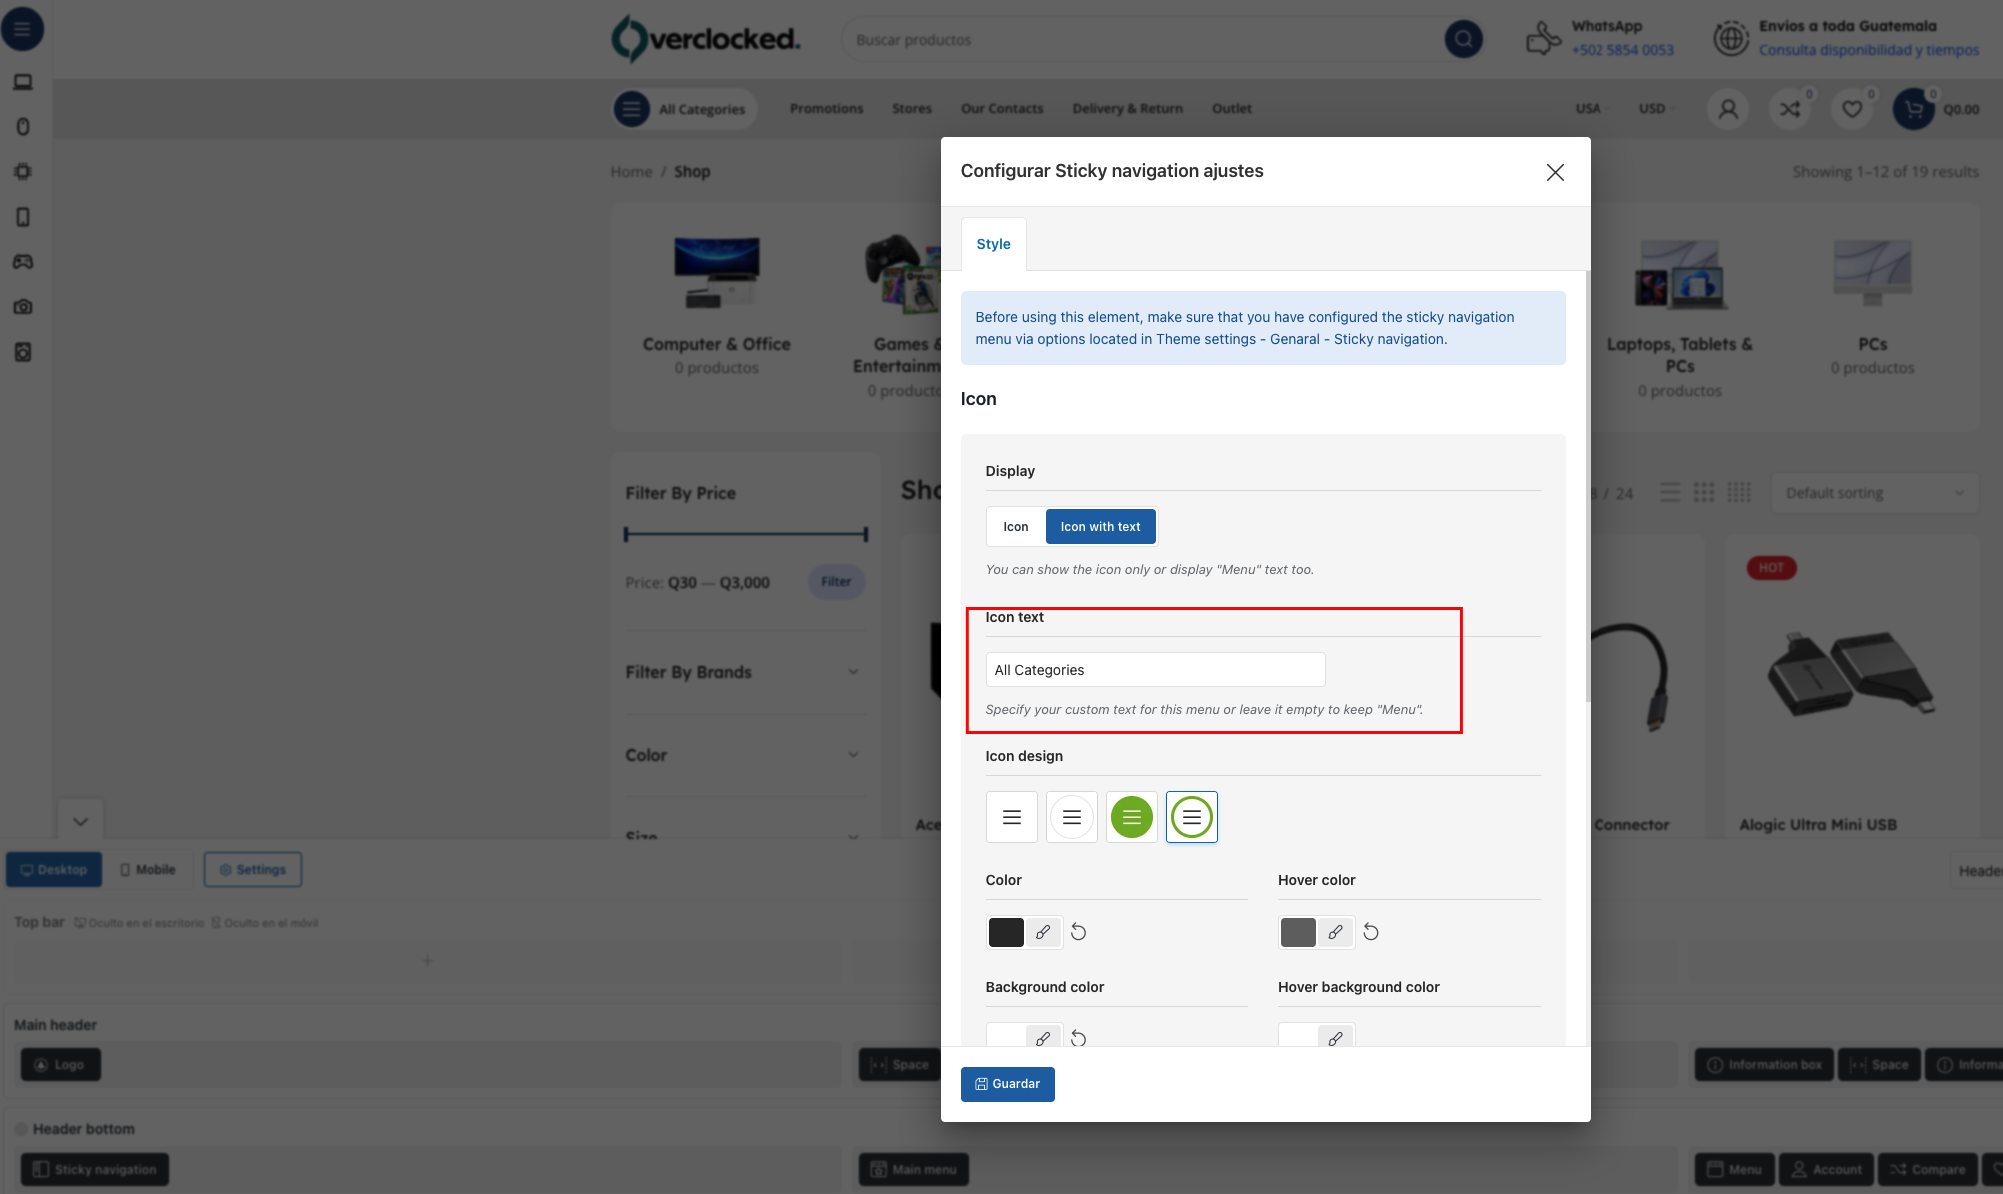Click the eyedropper icon next to Color
2003x1194 pixels.
(x=1043, y=932)
